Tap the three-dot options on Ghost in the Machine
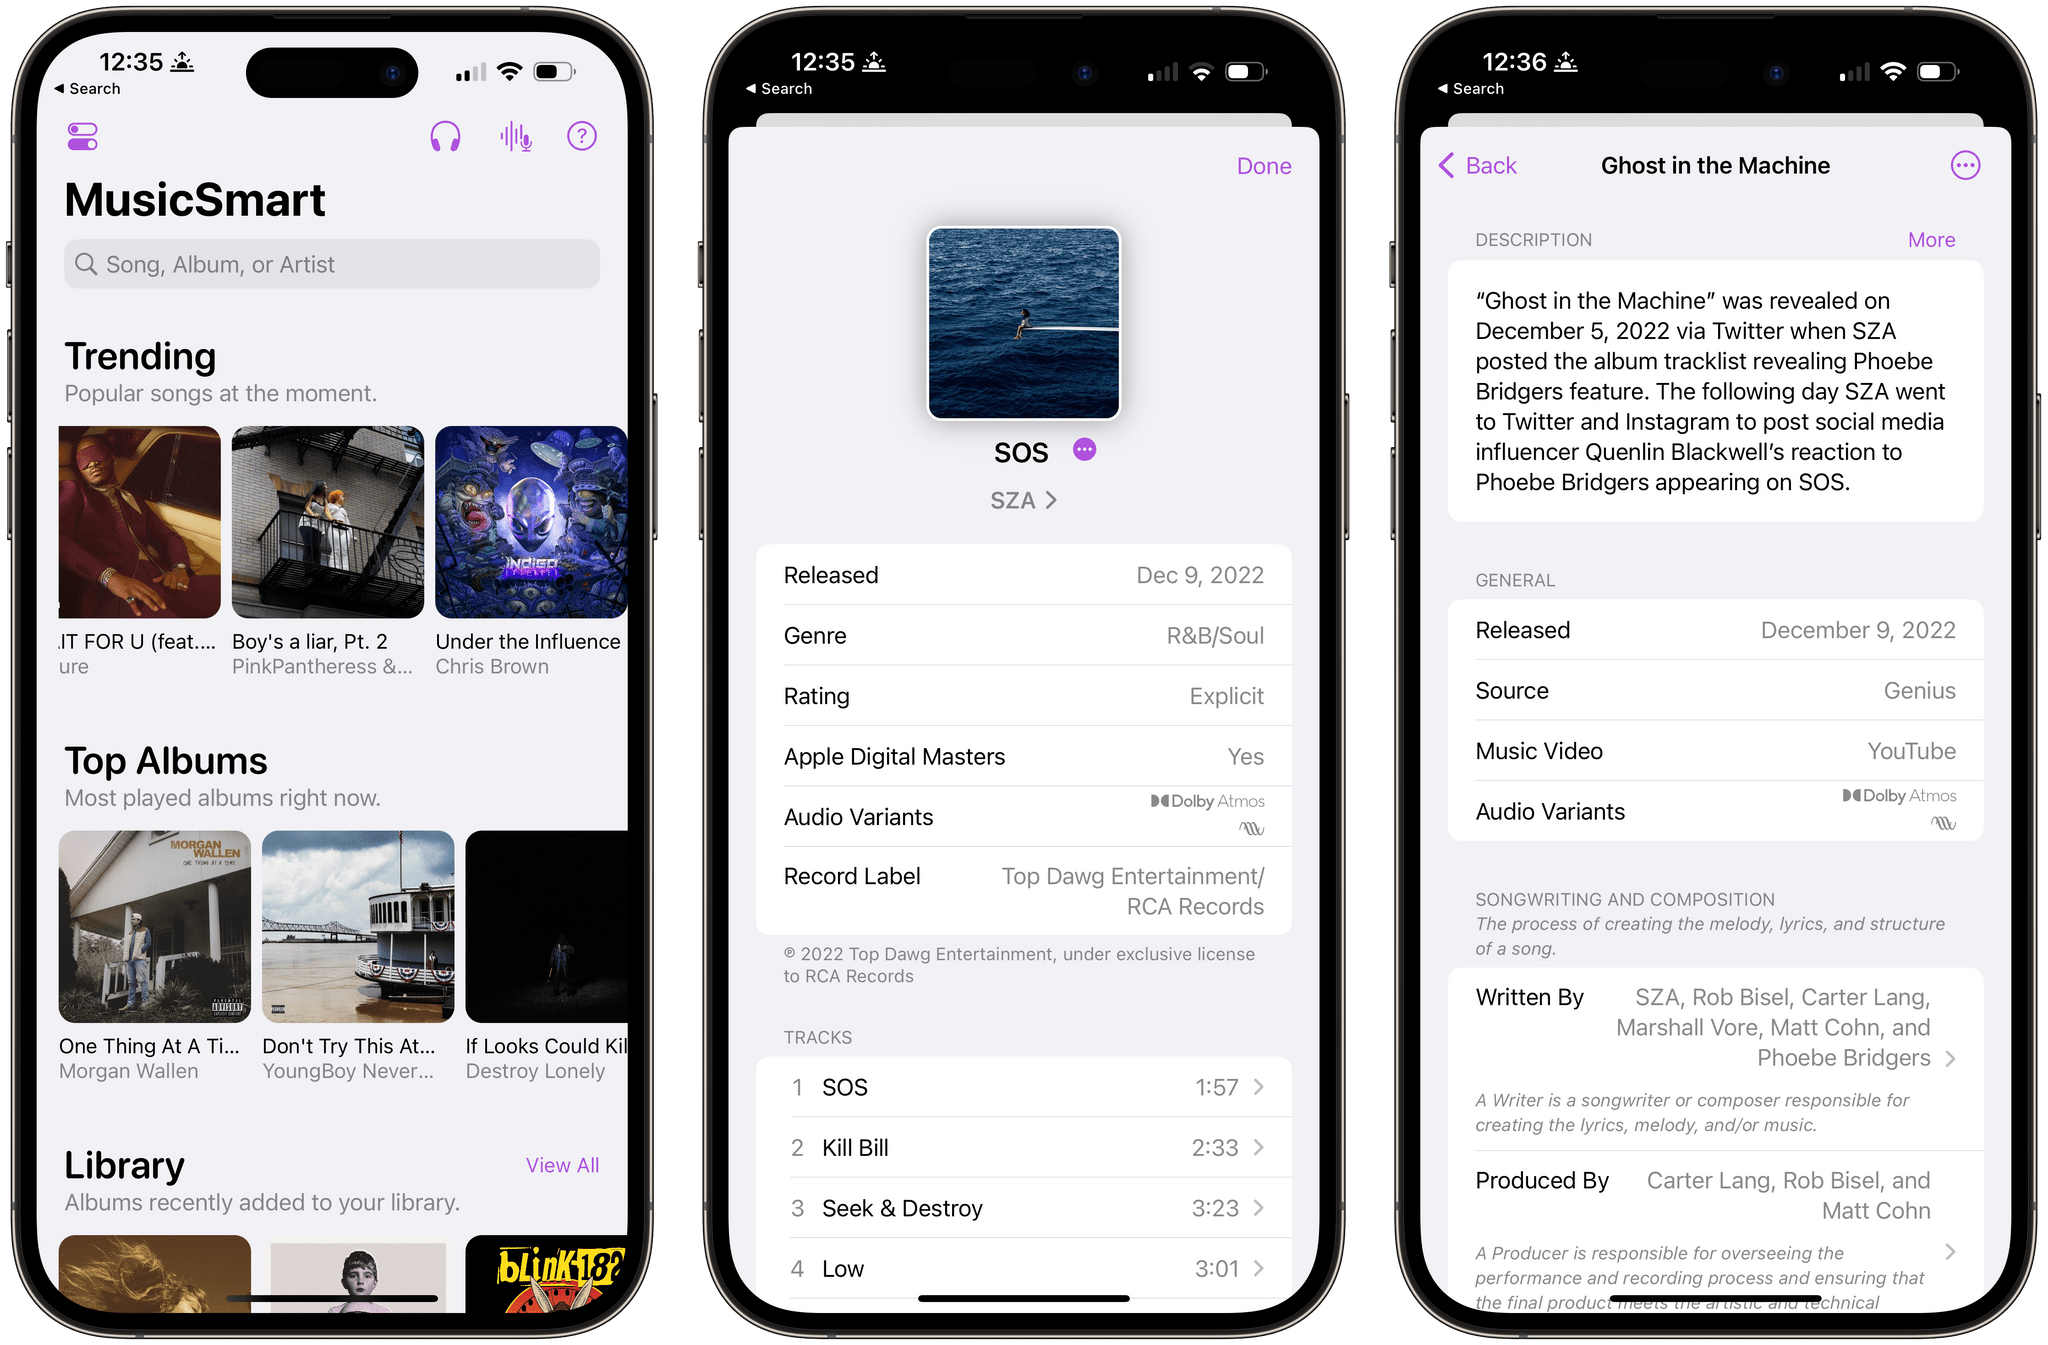The image size is (2048, 1345). pos(1967,167)
